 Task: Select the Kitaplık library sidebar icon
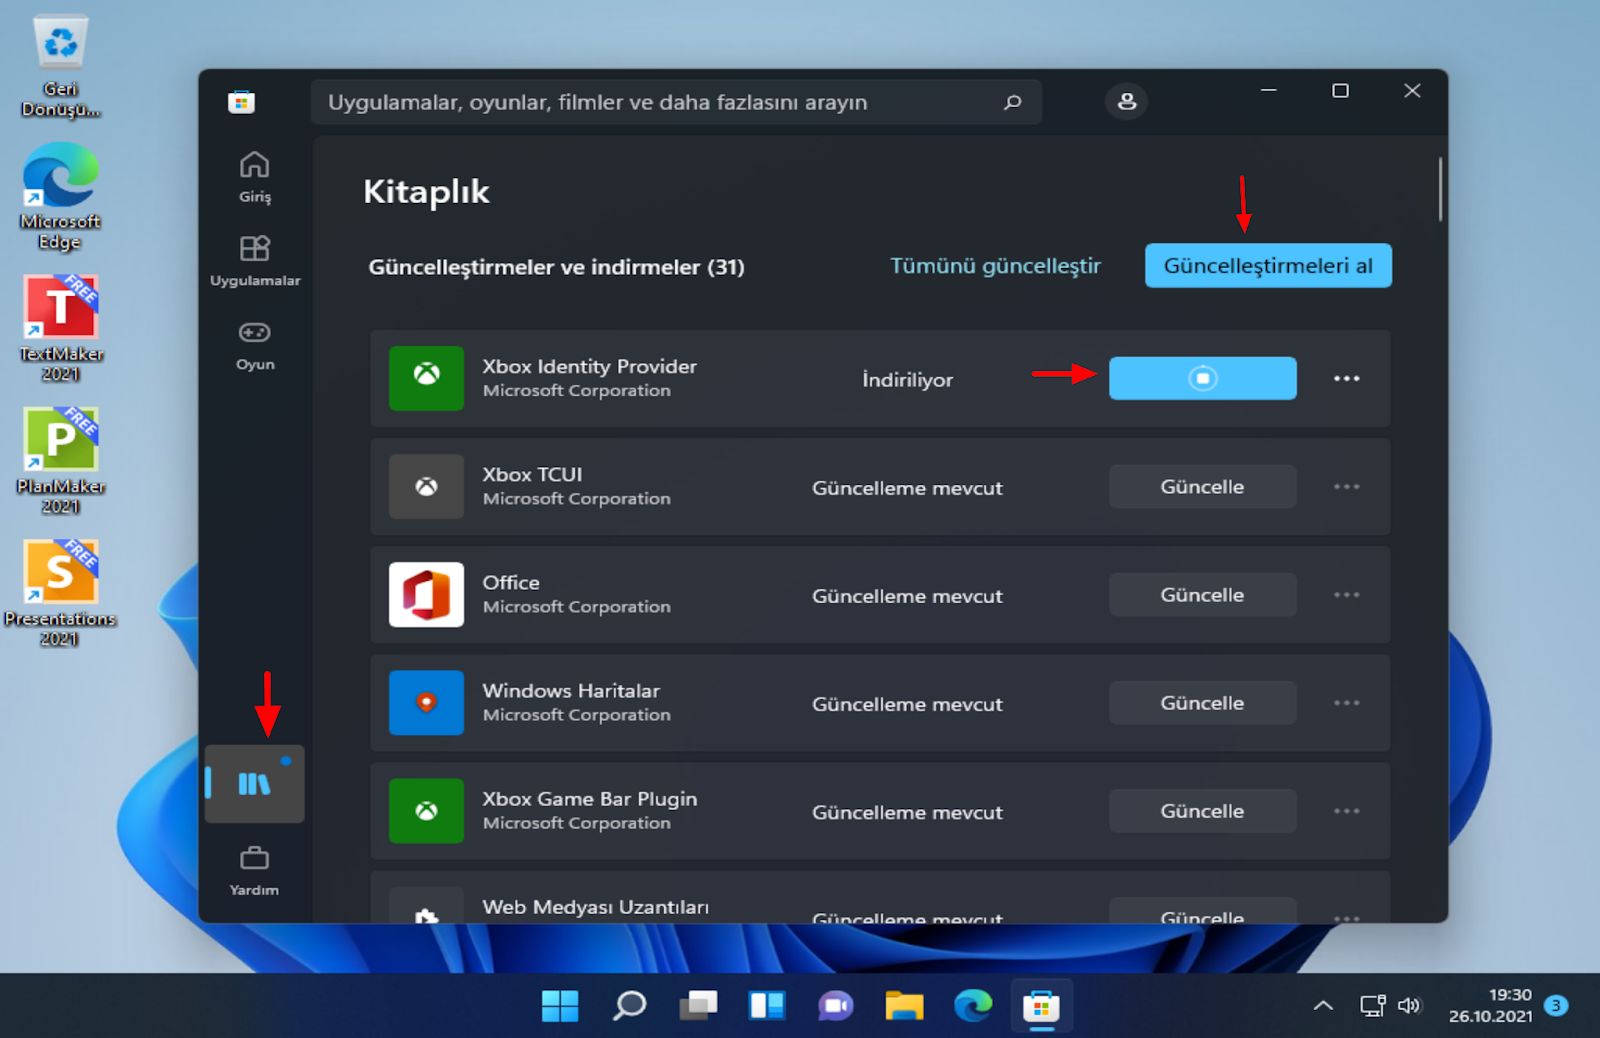255,784
